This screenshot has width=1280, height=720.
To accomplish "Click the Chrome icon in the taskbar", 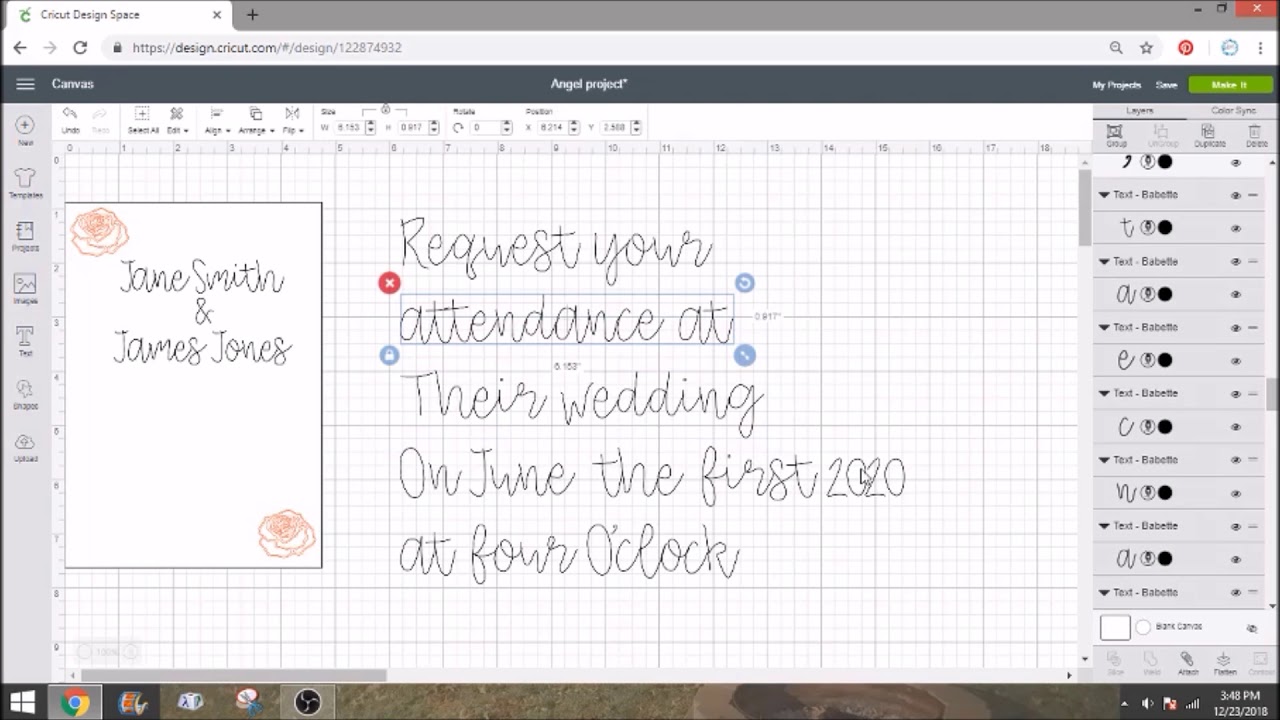I will pos(74,702).
